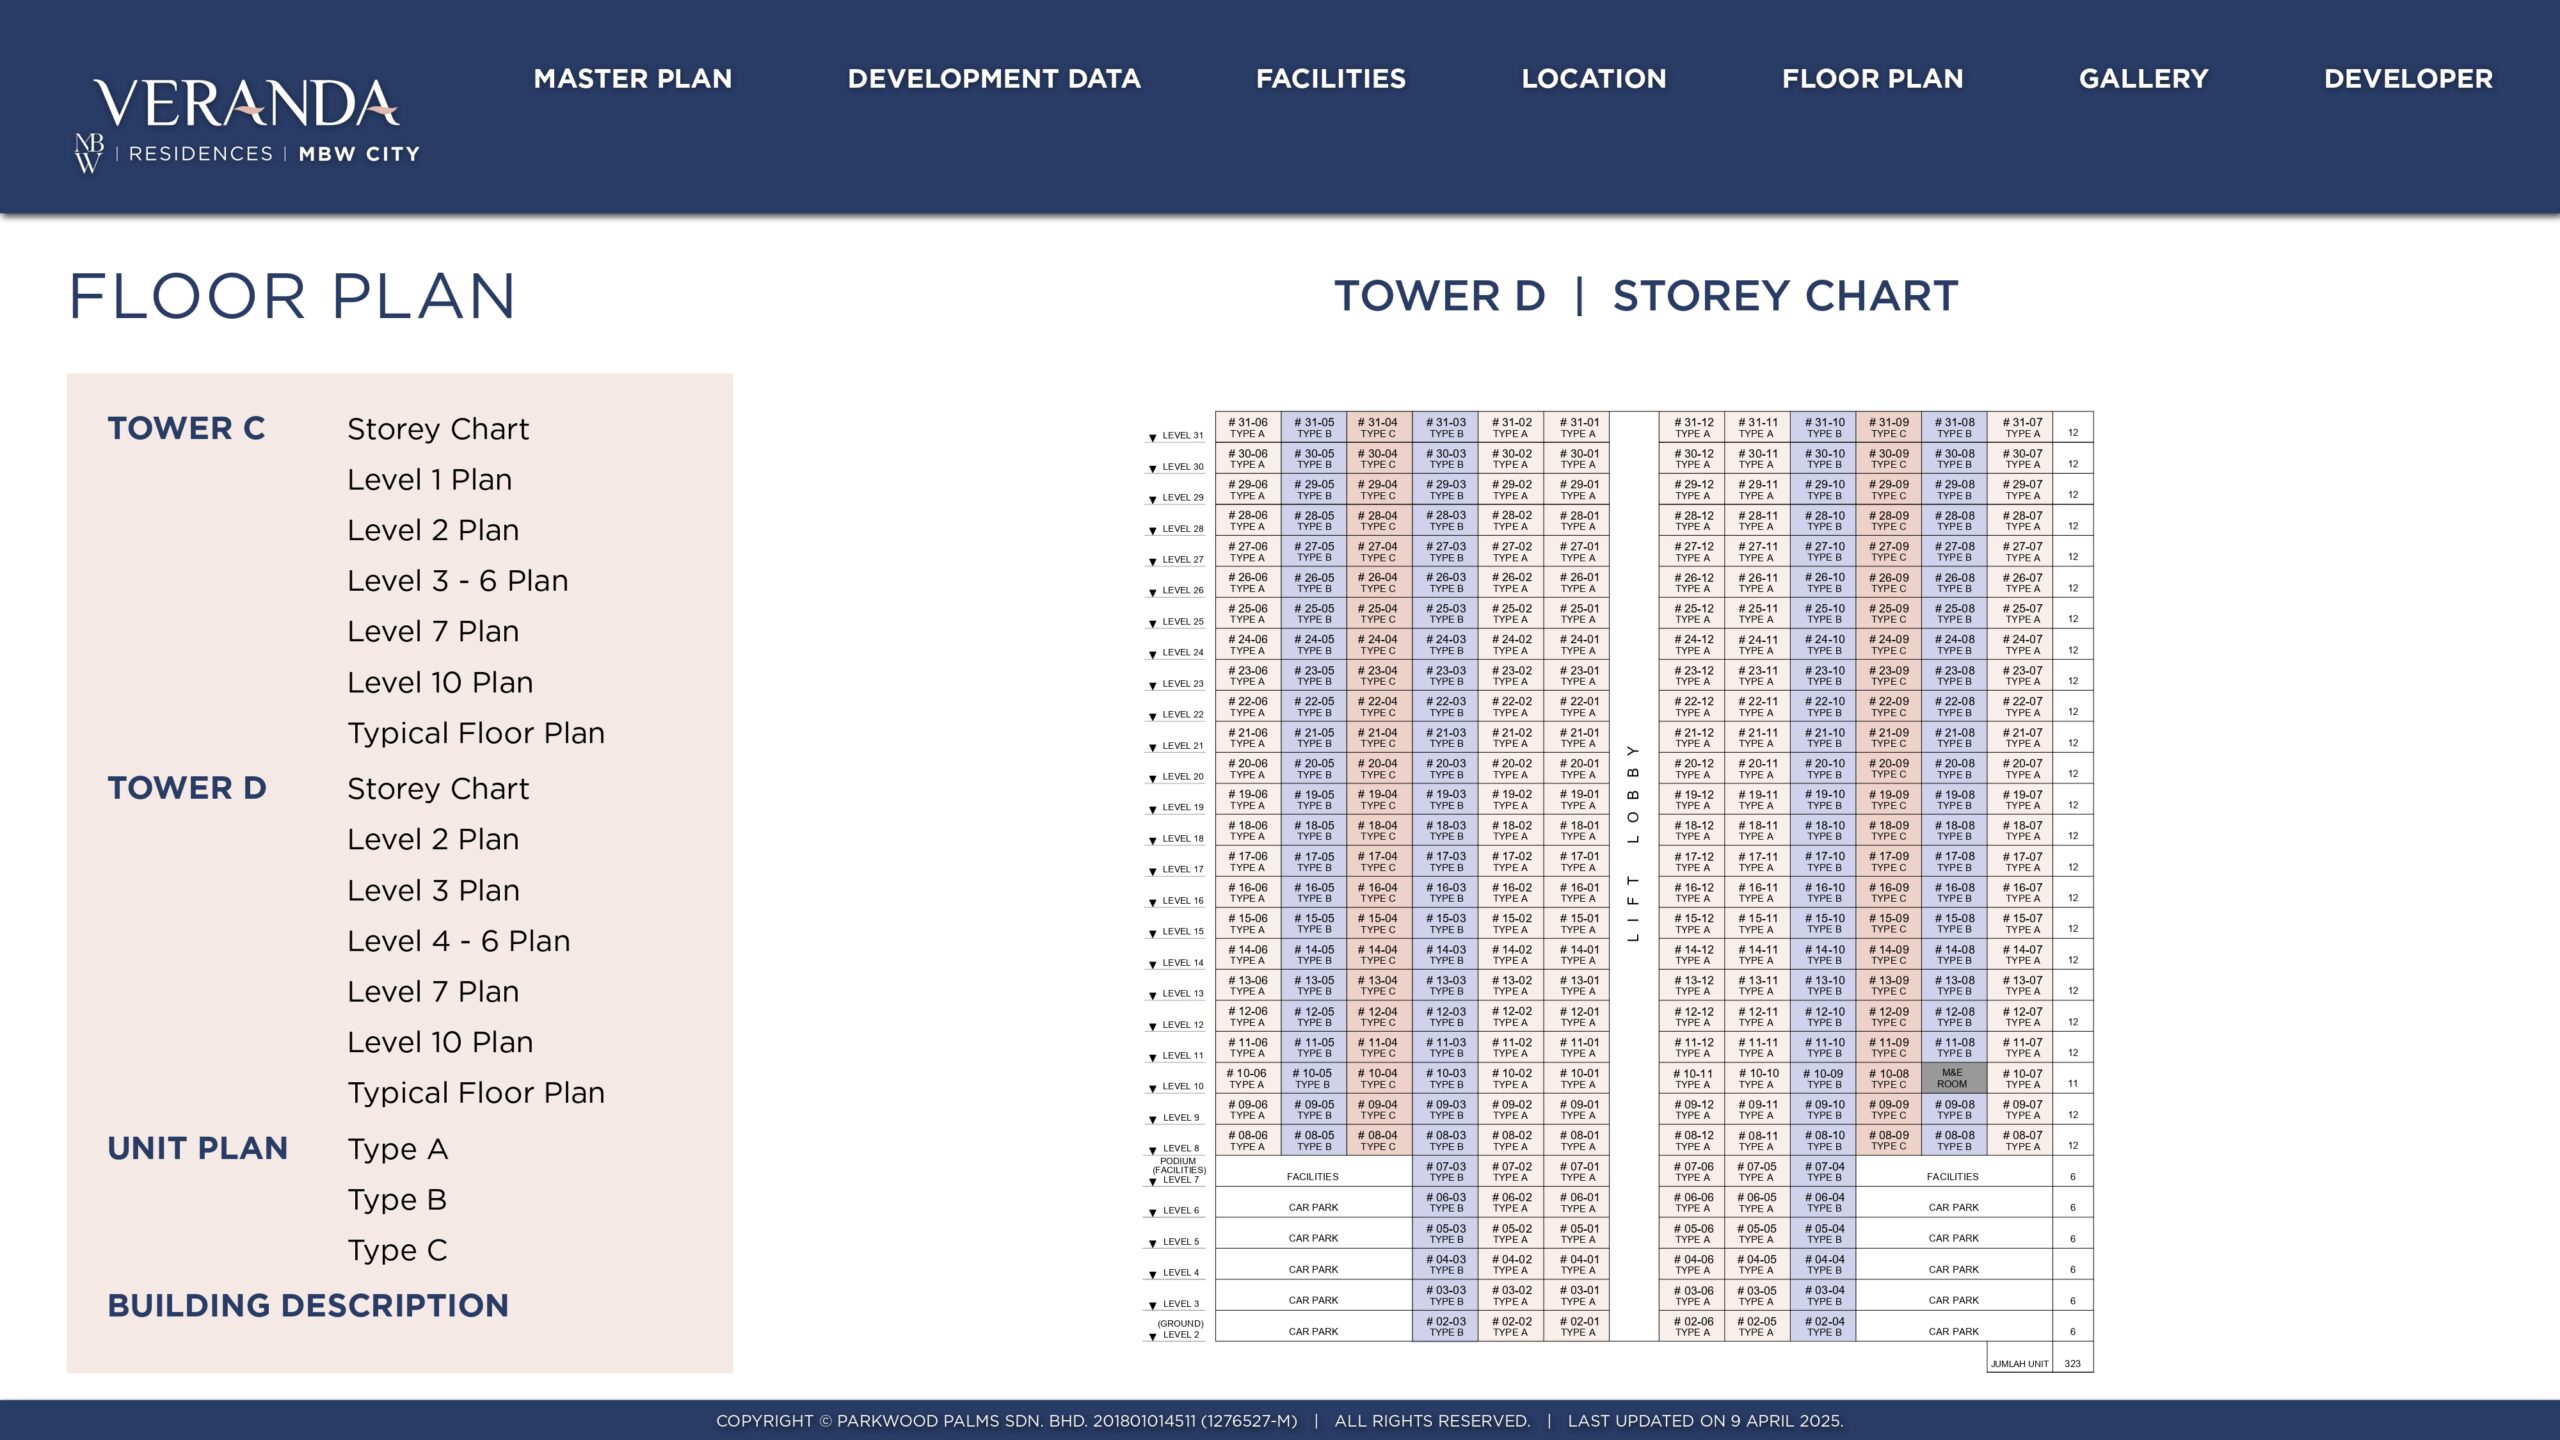Click unit # 31-04 Type C cell
Image resolution: width=2560 pixels, height=1440 pixels.
pyautogui.click(x=1379, y=427)
